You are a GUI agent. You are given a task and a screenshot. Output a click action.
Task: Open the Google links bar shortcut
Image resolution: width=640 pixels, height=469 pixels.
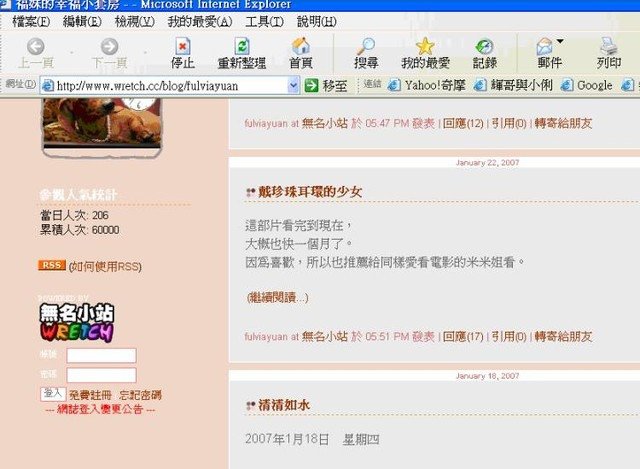pos(587,85)
